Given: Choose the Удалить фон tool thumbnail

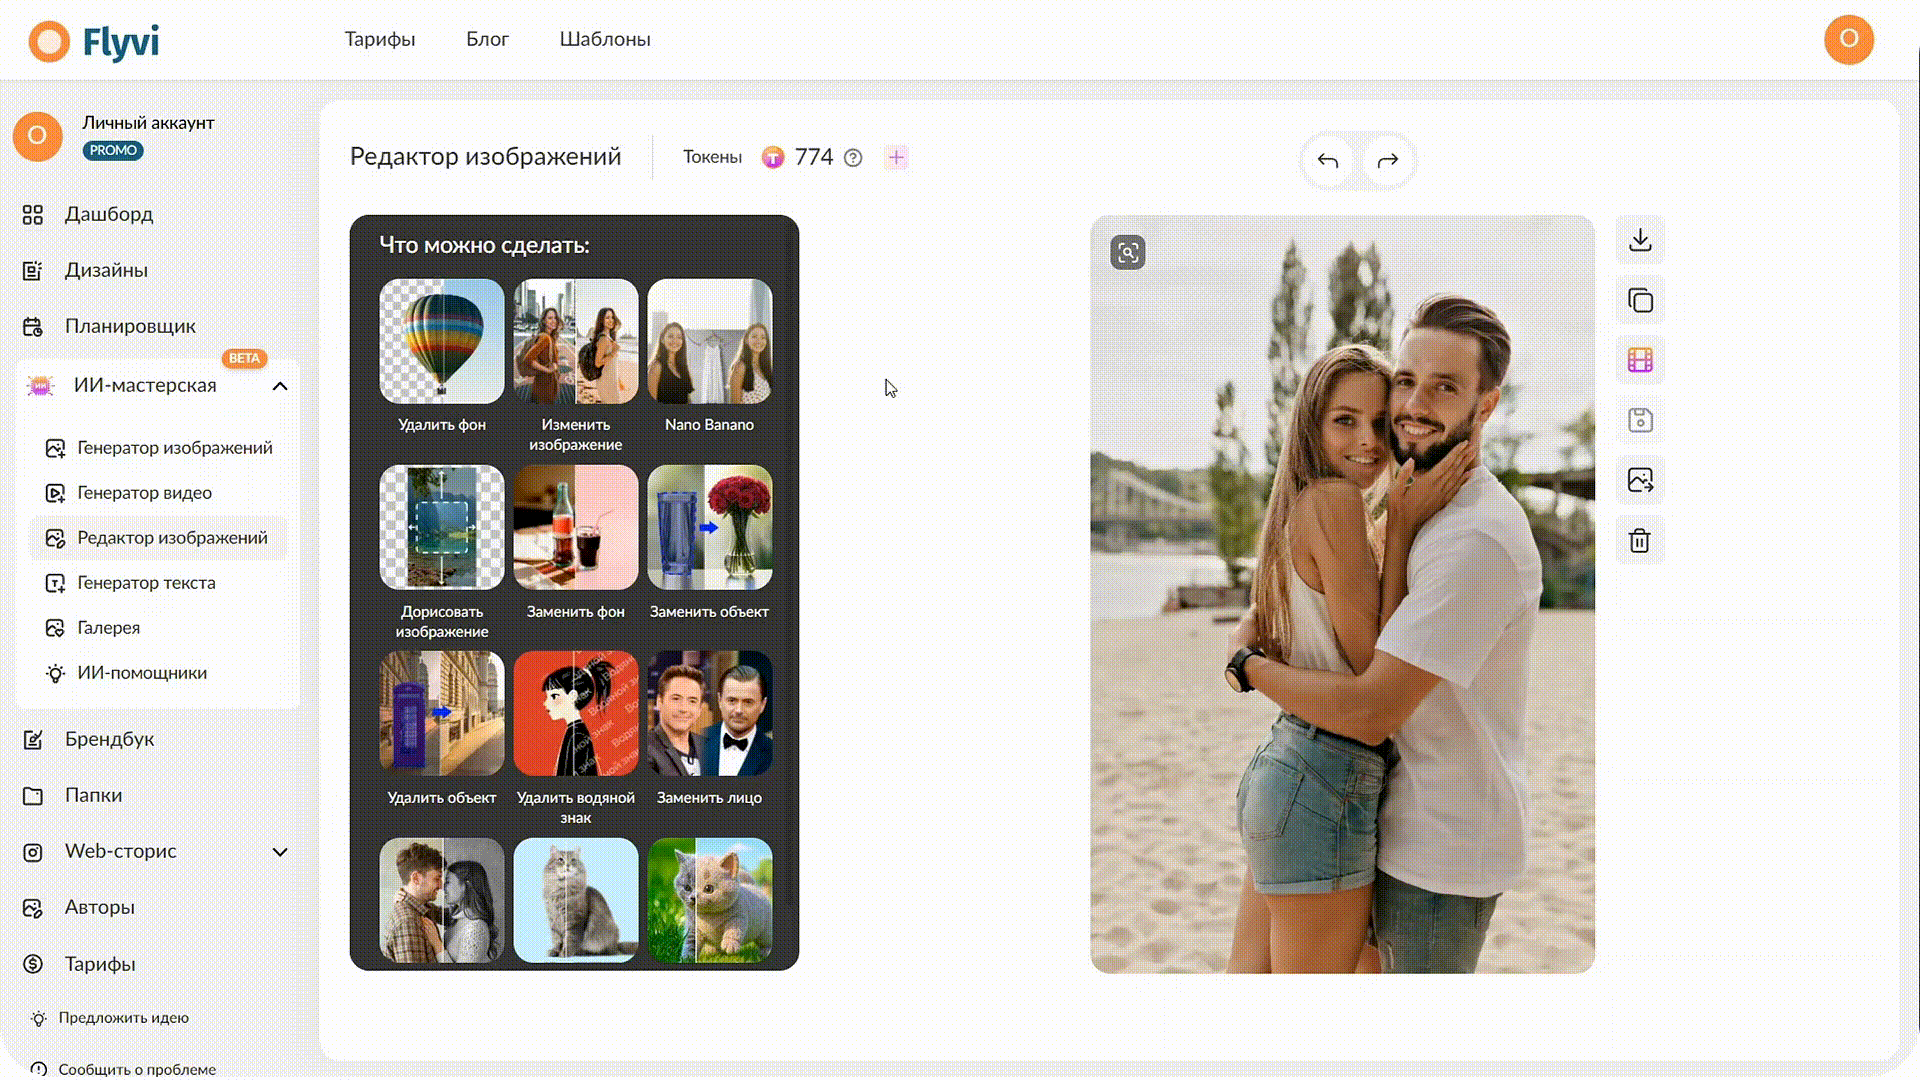Looking at the screenshot, I should 442,341.
